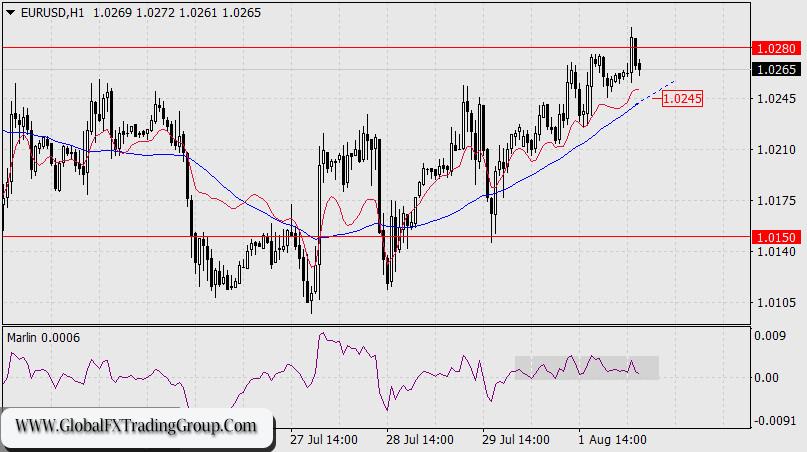Click the Marlin 0.0006 indicator label
807x452 pixels.
(44, 338)
